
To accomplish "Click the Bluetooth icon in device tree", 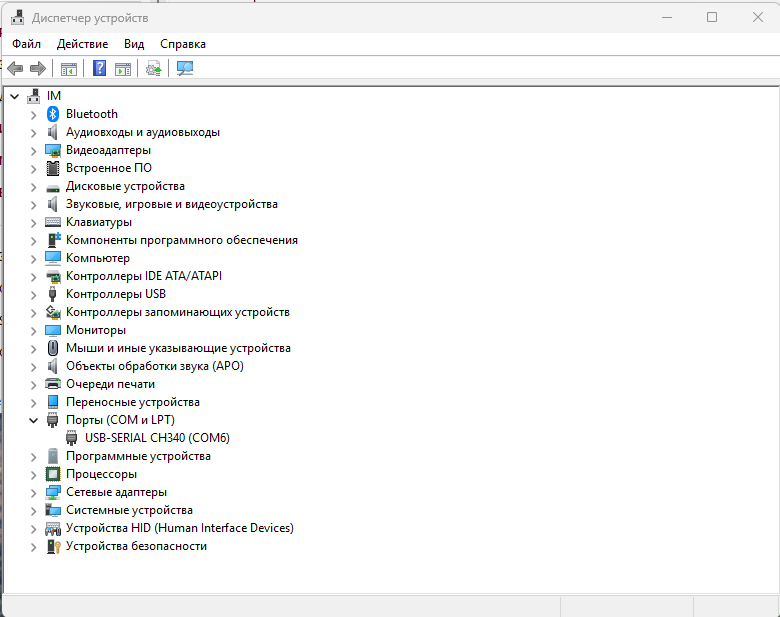I will click(x=54, y=114).
